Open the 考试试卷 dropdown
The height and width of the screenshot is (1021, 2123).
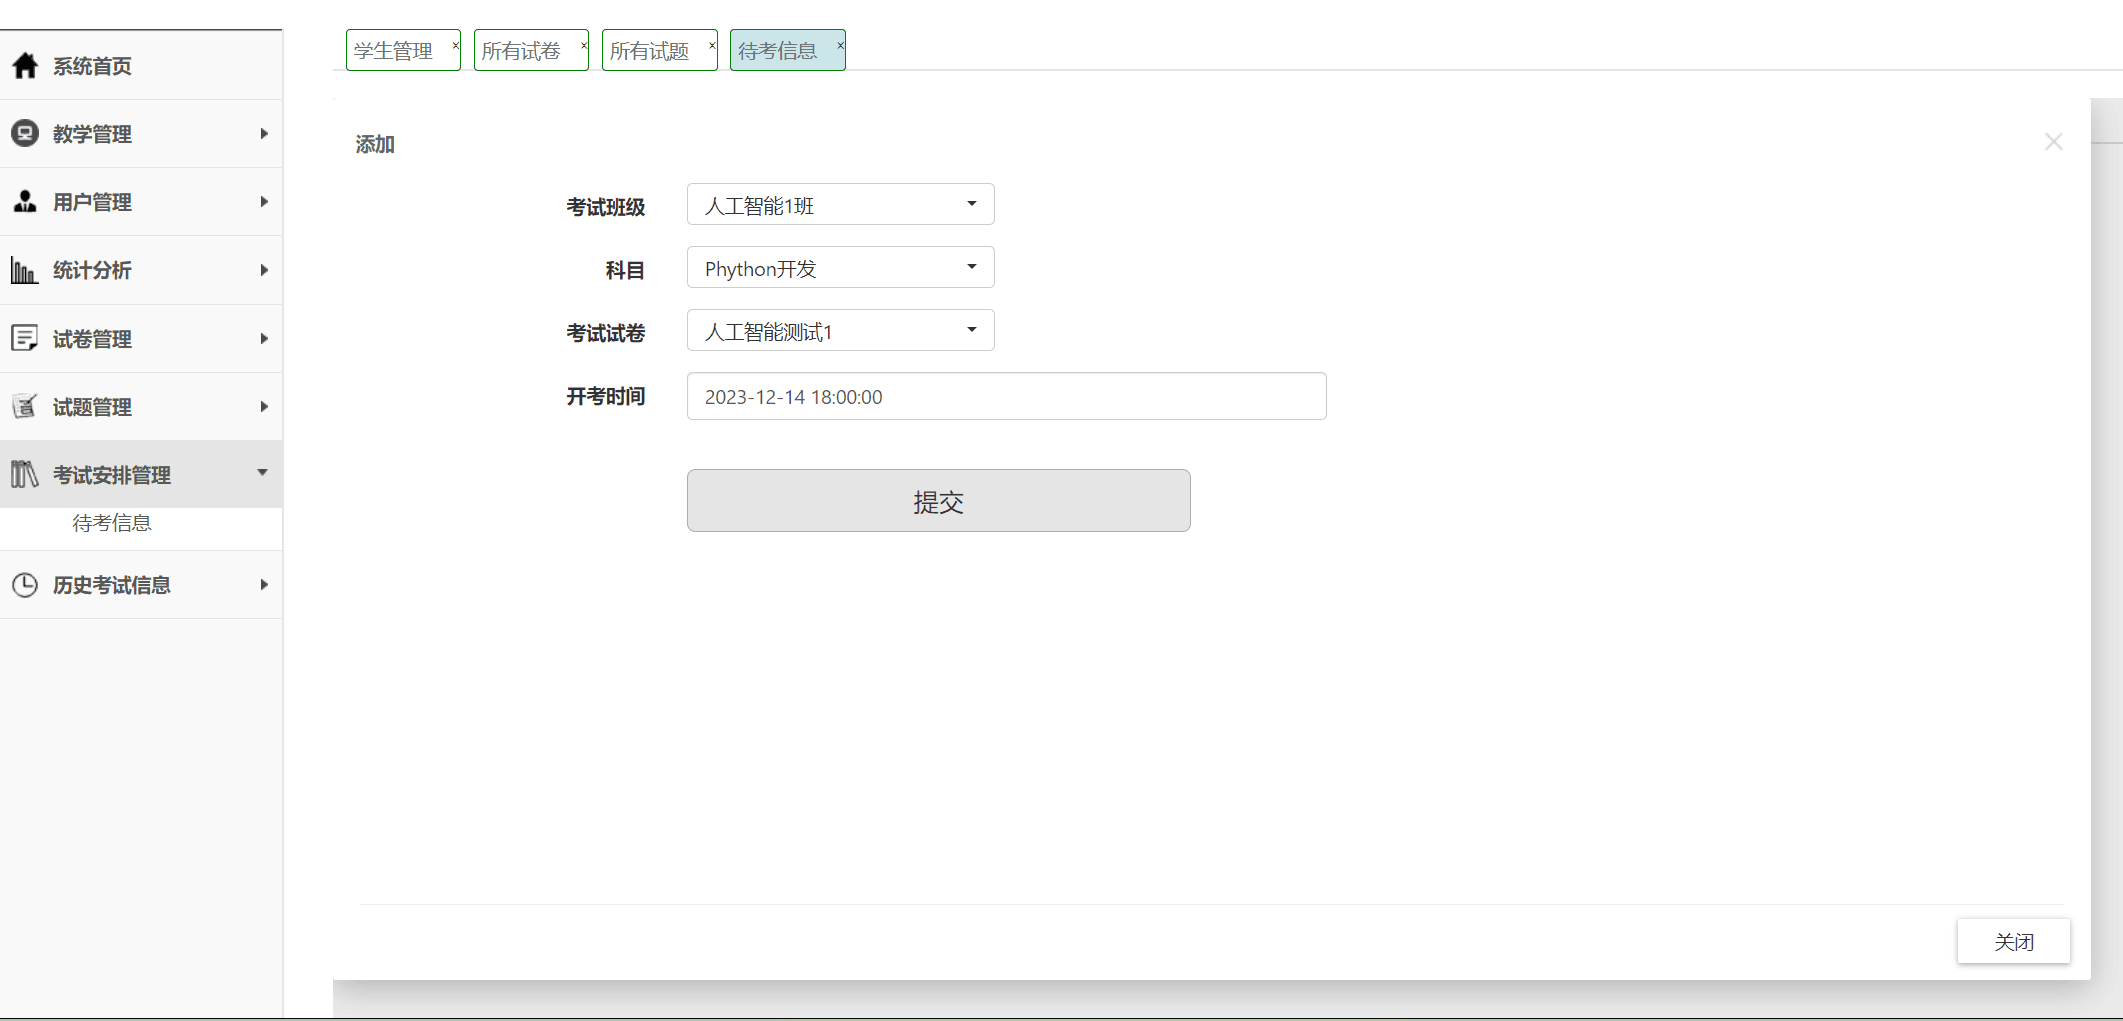point(840,330)
